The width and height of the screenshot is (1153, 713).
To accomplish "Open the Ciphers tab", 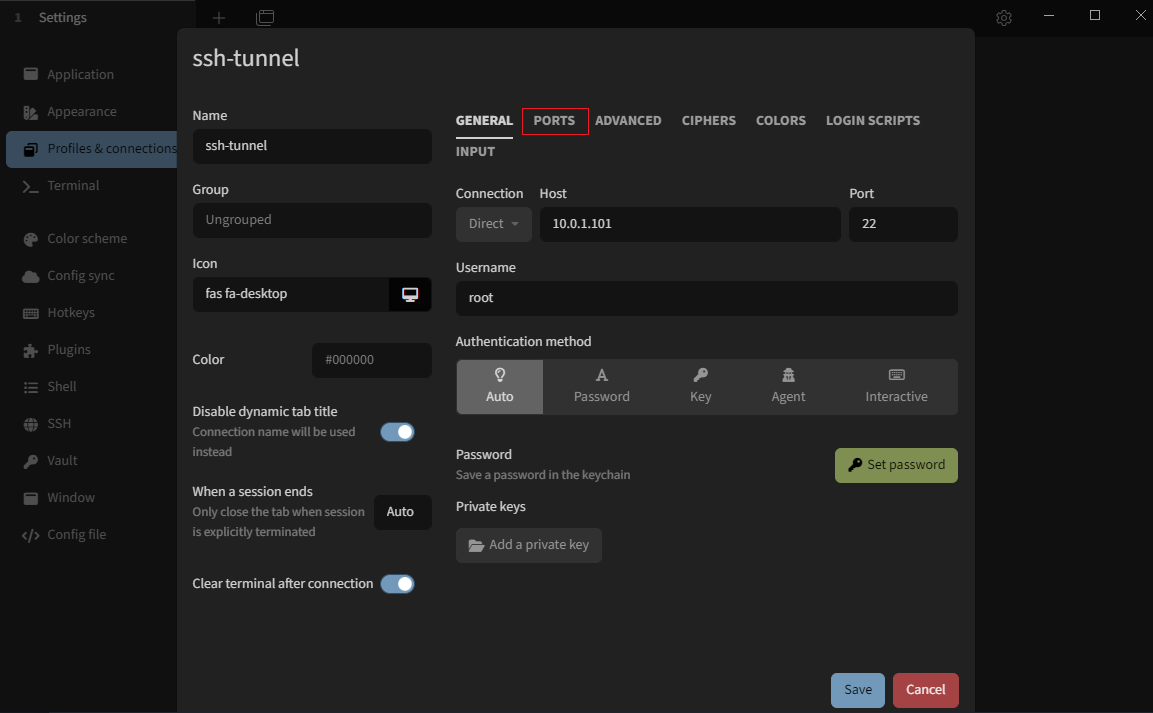I will pos(708,121).
